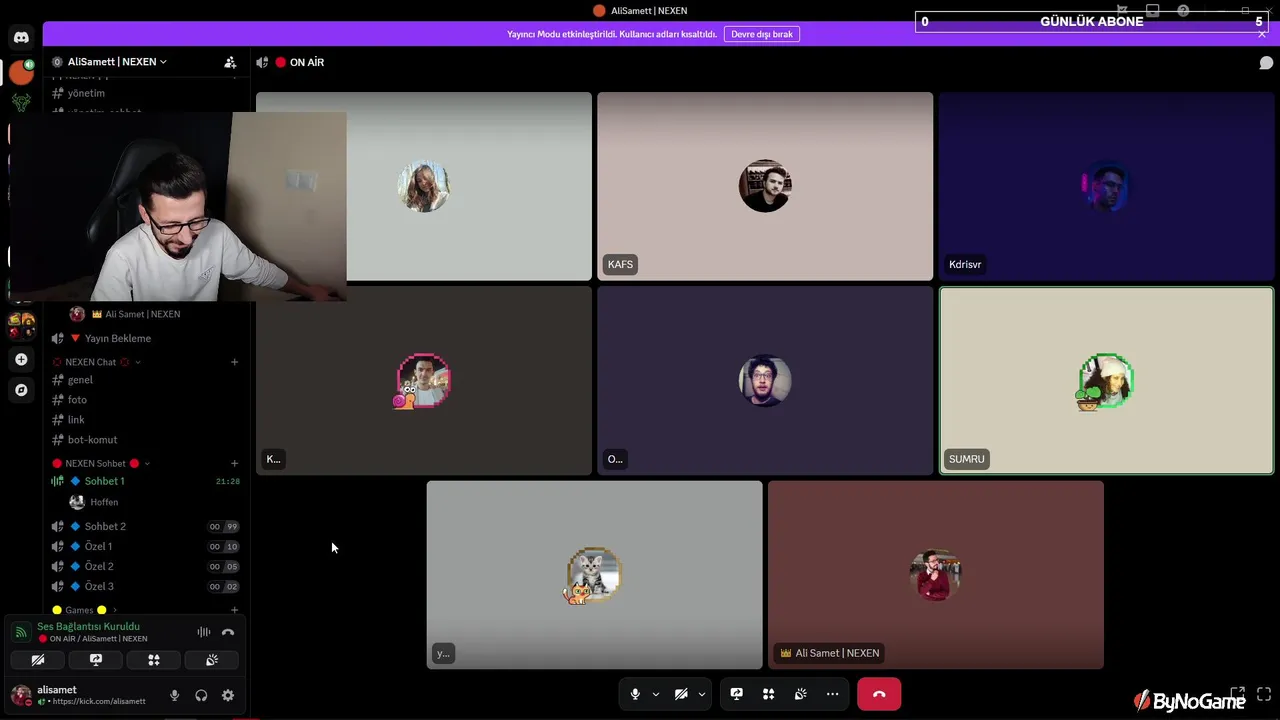Create channel in Games category
Viewport: 1280px width, 720px height.
235,610
